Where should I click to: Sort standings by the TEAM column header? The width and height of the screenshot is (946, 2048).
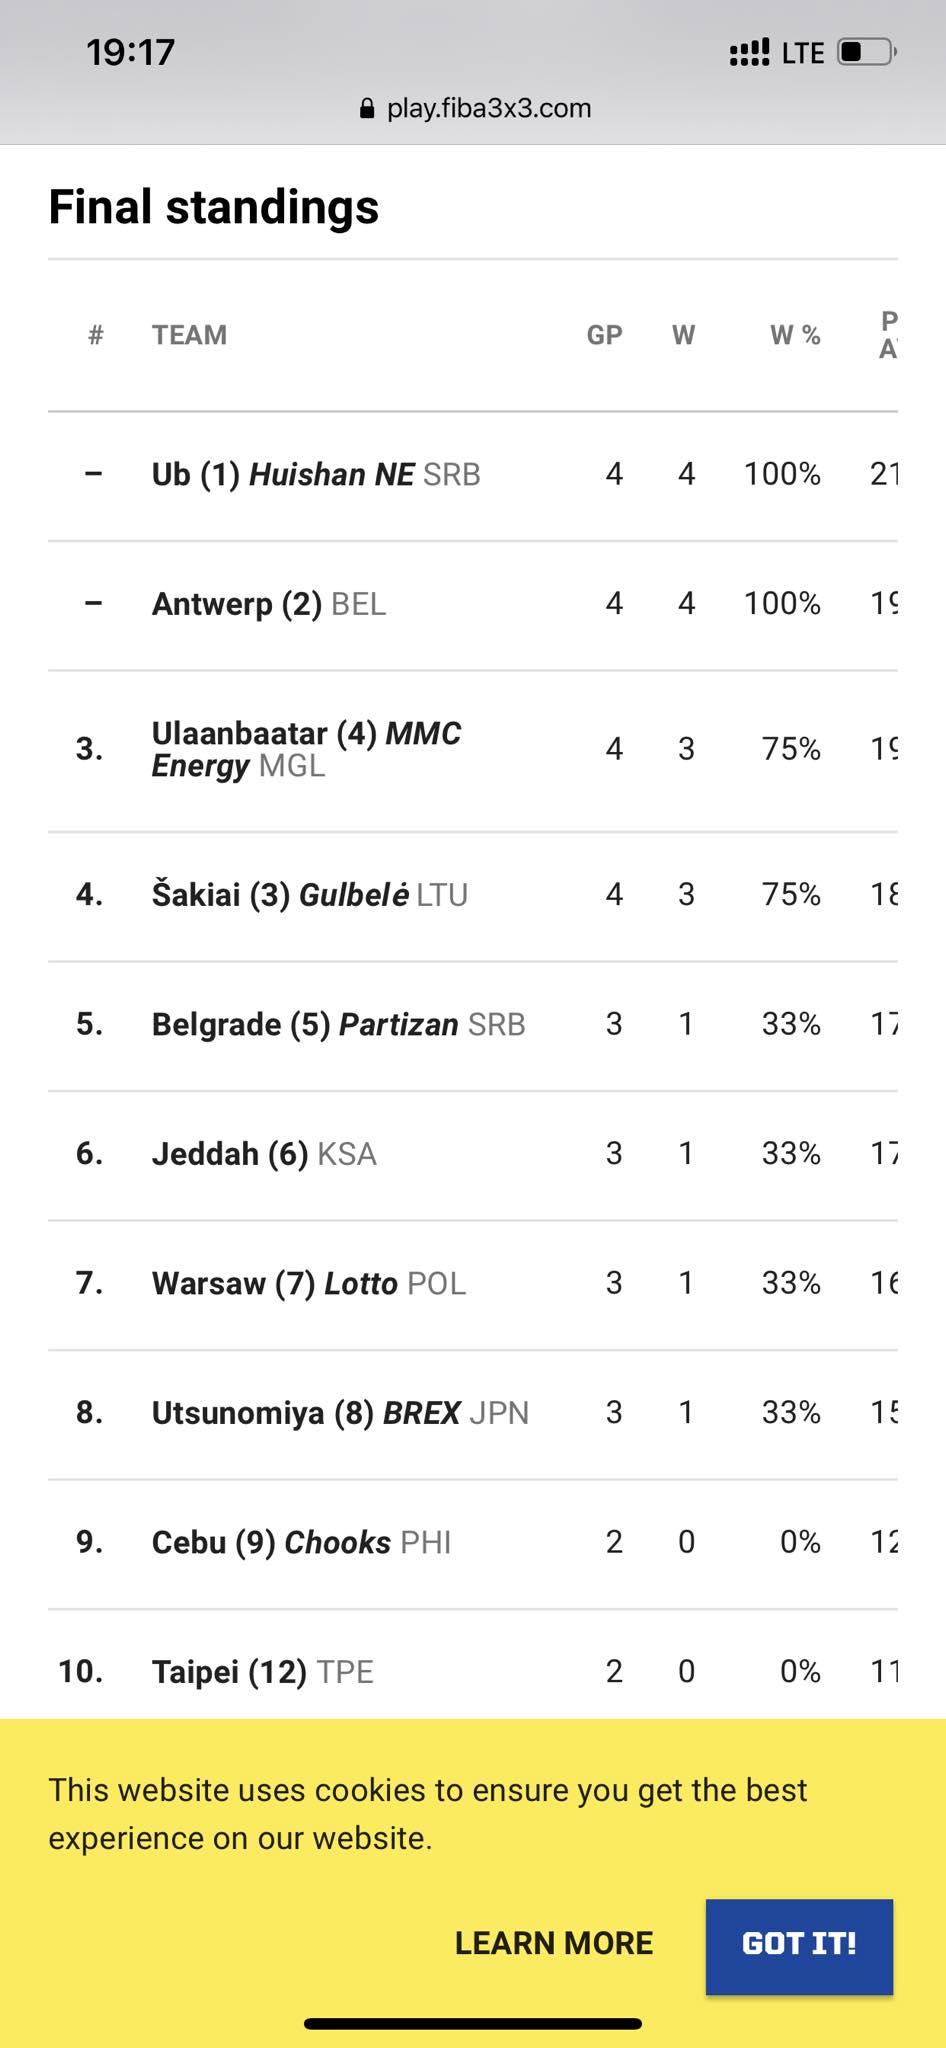click(189, 335)
